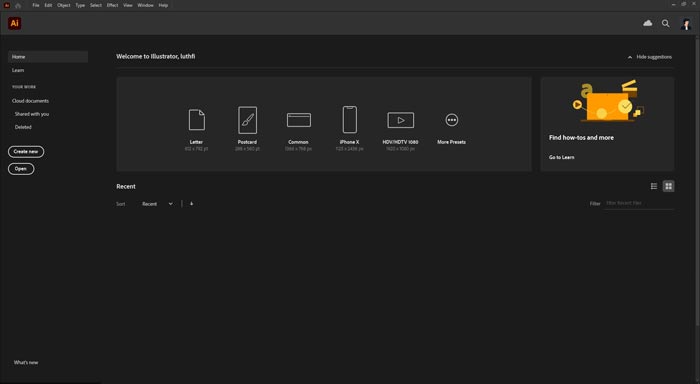The width and height of the screenshot is (700, 384).
Task: Select the Letter document preset
Action: 196,128
